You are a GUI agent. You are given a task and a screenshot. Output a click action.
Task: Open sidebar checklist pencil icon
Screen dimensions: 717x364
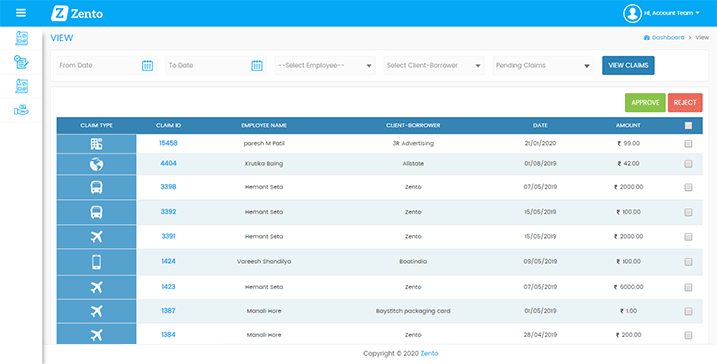pos(21,62)
